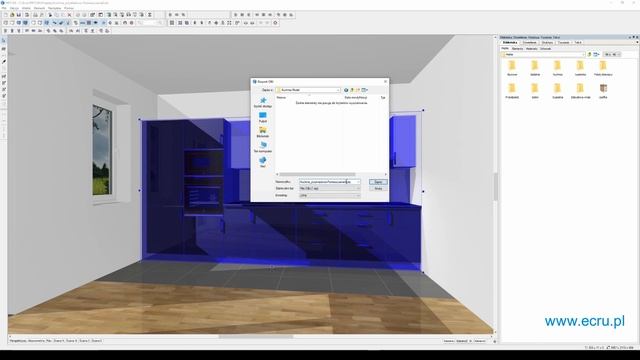Open the 'Zapisz jako typ' file type dropdown

coord(329,189)
